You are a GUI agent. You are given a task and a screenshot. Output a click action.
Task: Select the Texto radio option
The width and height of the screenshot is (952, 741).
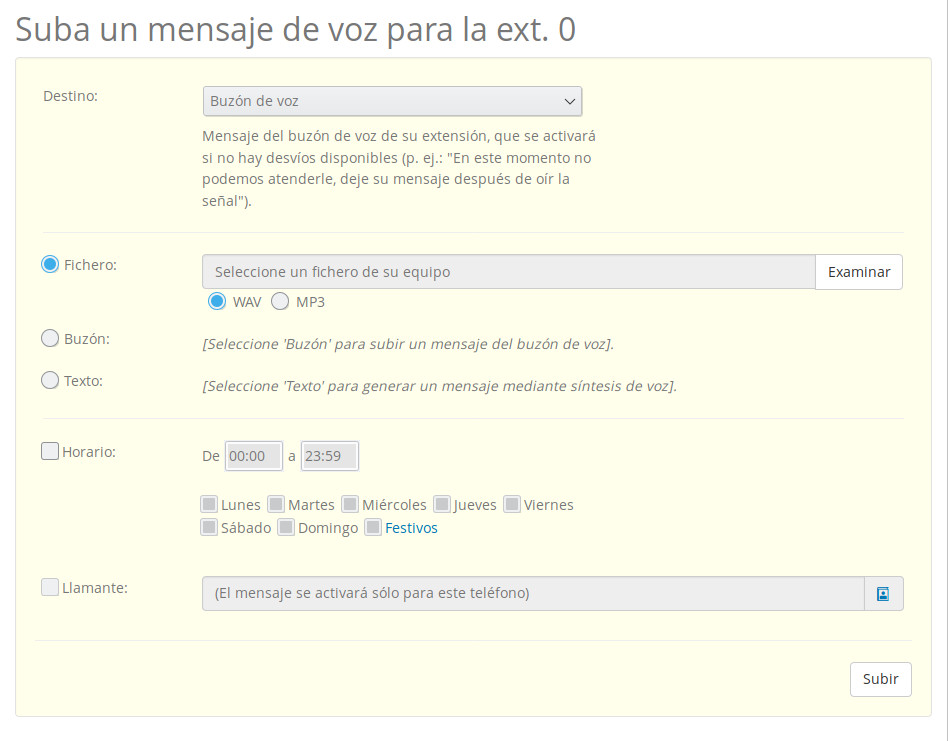point(50,381)
